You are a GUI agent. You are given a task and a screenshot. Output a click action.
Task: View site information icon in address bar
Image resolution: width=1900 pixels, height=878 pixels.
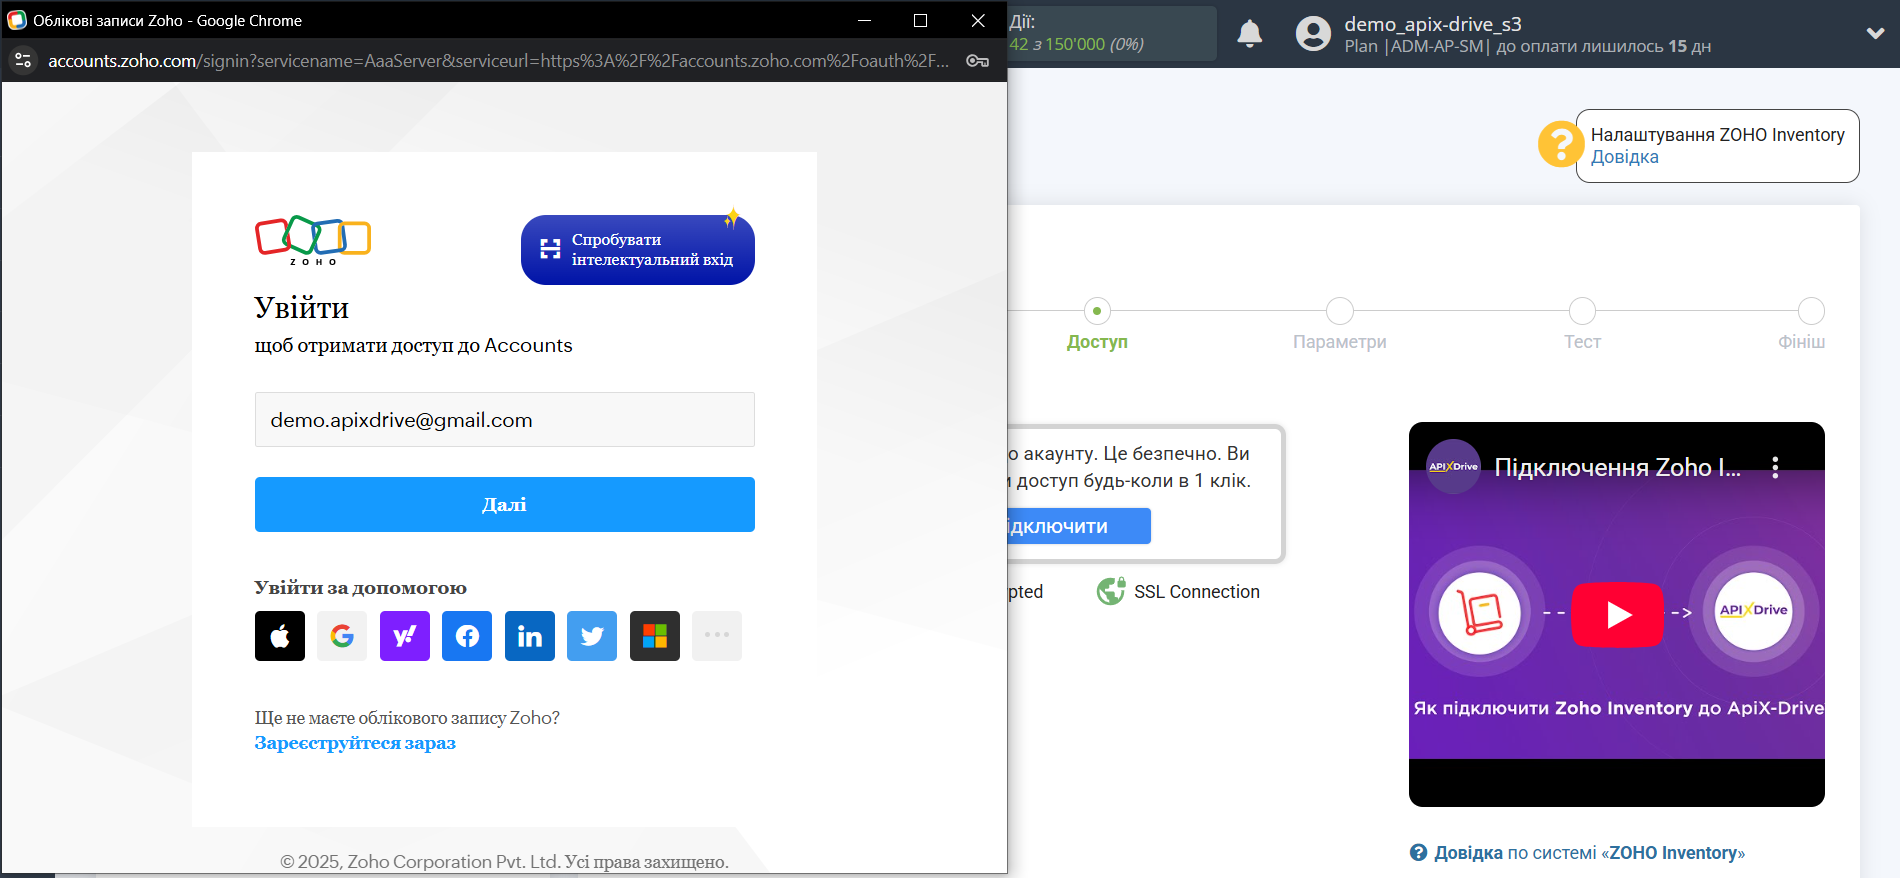[x=23, y=61]
